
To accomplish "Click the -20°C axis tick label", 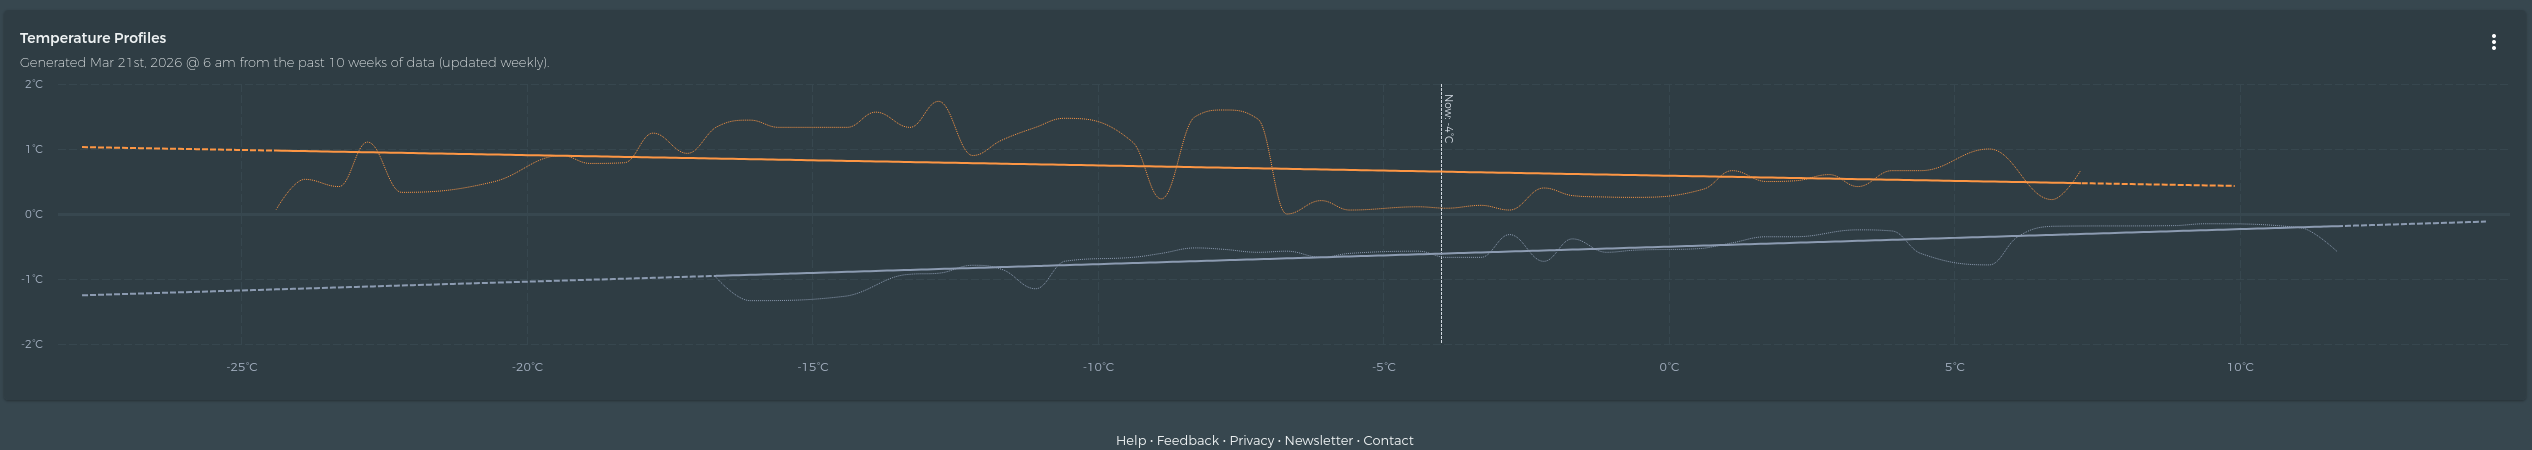I will 527,367.
